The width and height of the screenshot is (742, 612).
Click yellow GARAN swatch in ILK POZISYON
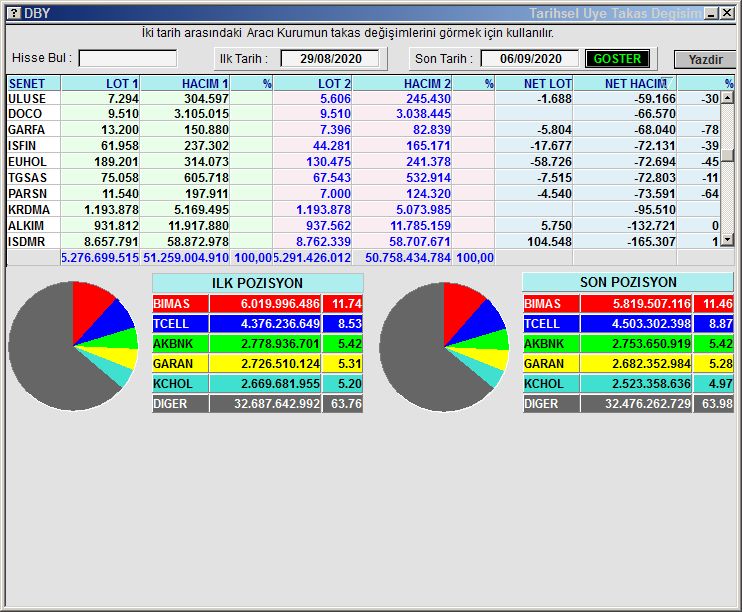coord(181,364)
